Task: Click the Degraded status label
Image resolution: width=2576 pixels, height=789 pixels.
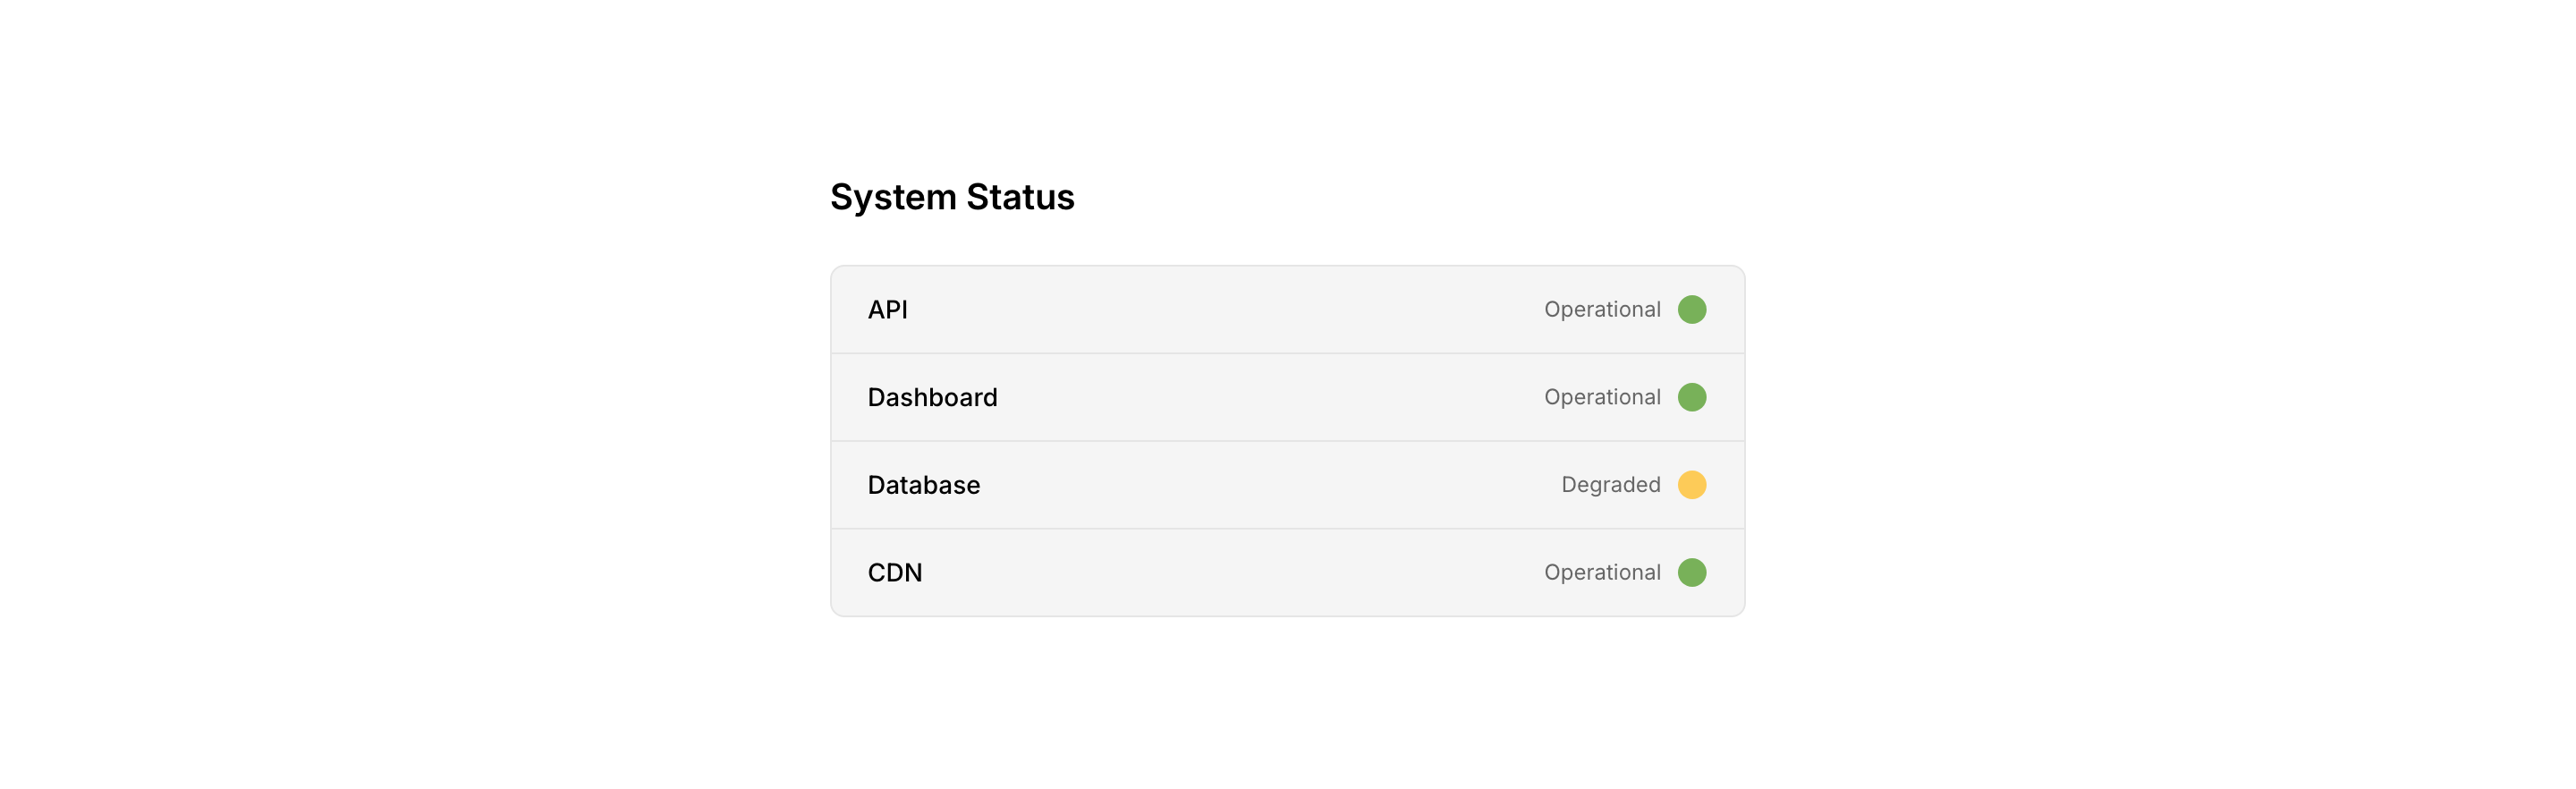Action: [1610, 485]
